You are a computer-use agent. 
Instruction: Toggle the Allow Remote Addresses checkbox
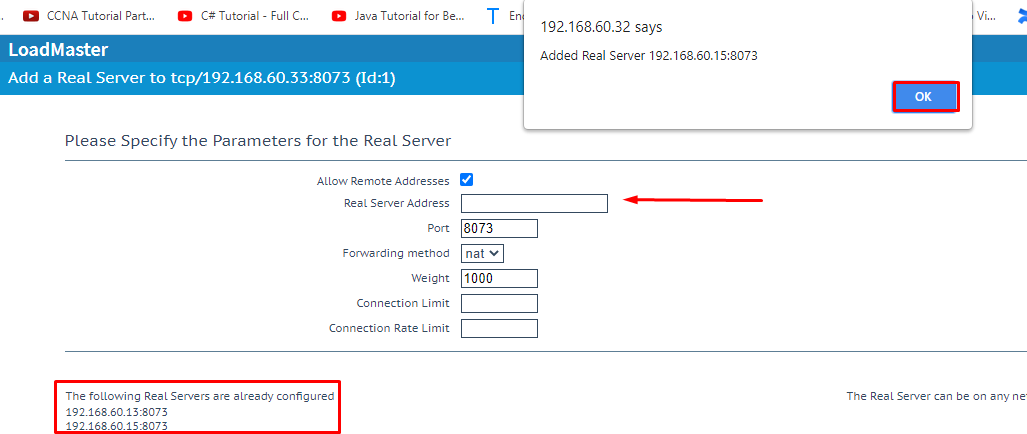point(466,180)
